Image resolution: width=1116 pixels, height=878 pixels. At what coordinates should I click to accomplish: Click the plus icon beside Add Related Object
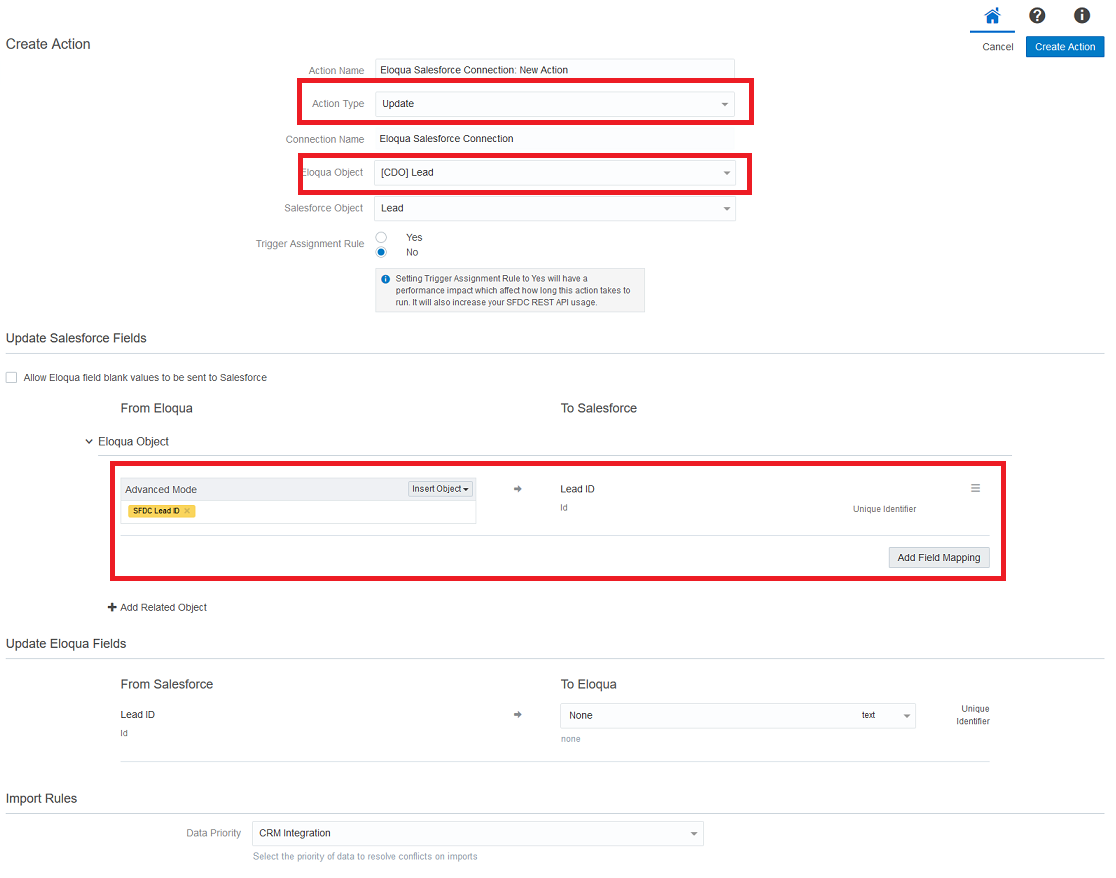pos(112,607)
